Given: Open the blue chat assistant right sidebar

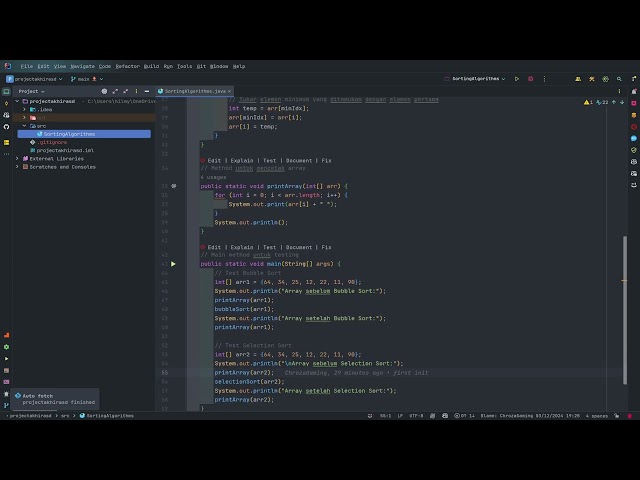Looking at the screenshot, I should (x=634, y=138).
